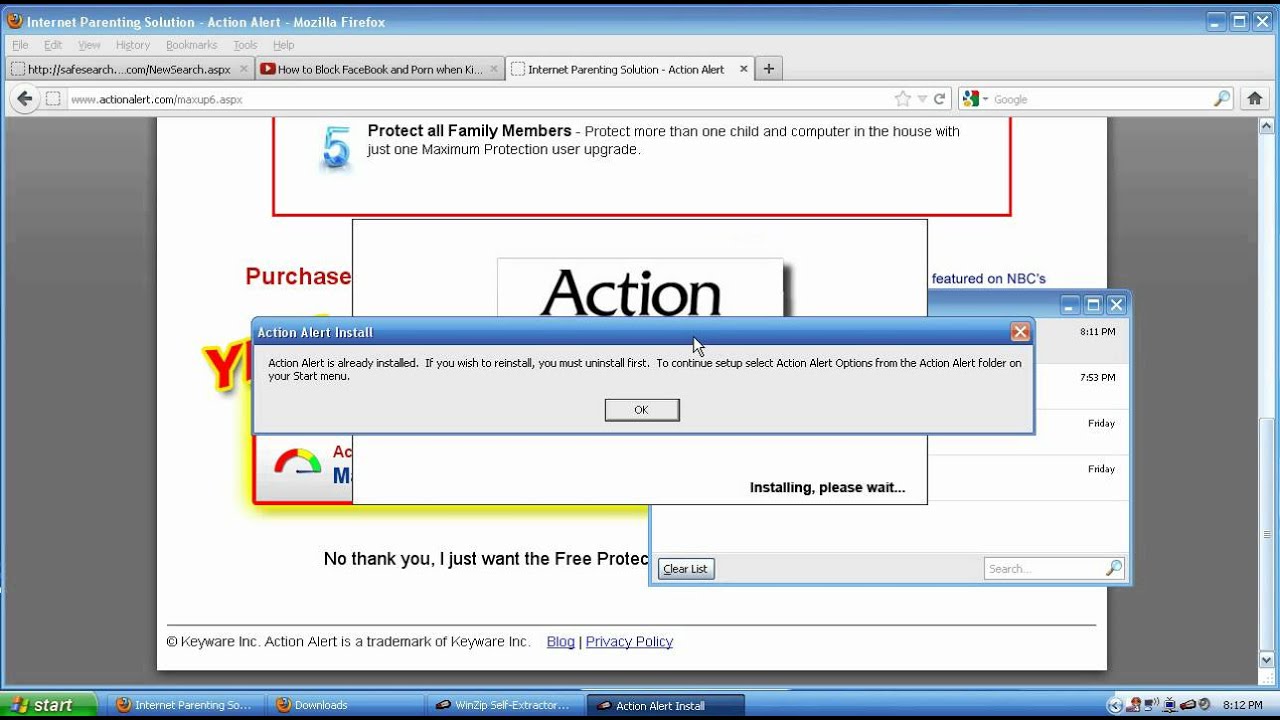This screenshot has height=720, width=1280.
Task: Open the File menu
Action: 20,45
